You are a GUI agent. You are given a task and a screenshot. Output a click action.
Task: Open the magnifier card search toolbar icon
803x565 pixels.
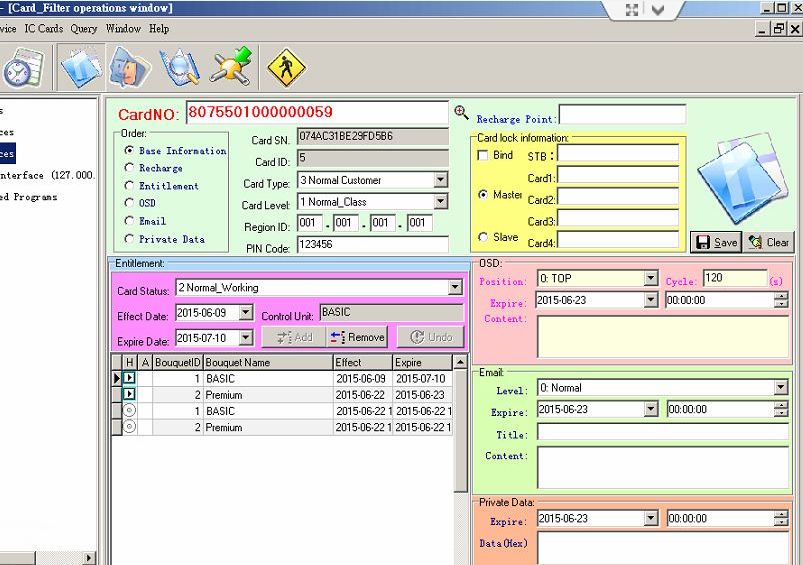click(179, 68)
